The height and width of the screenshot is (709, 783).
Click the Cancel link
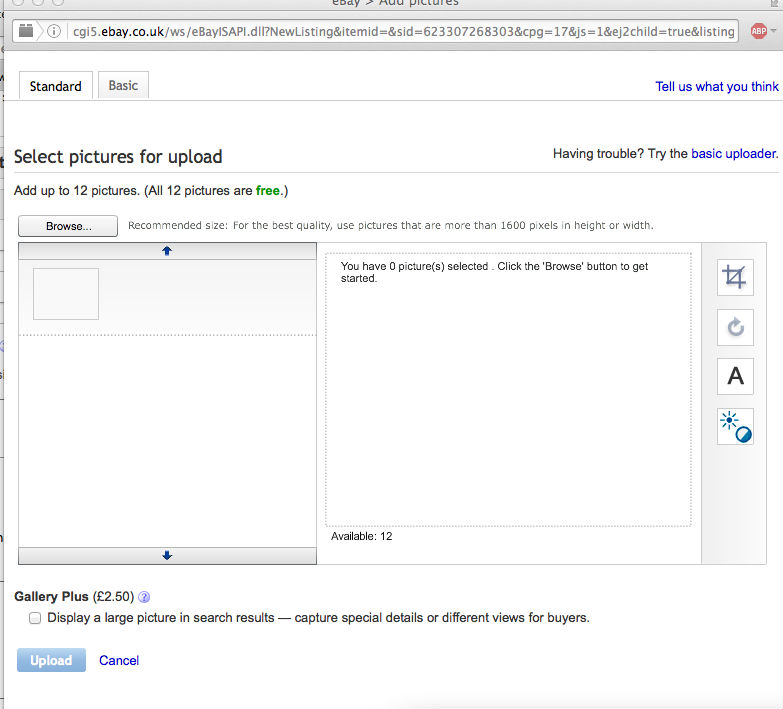point(119,660)
